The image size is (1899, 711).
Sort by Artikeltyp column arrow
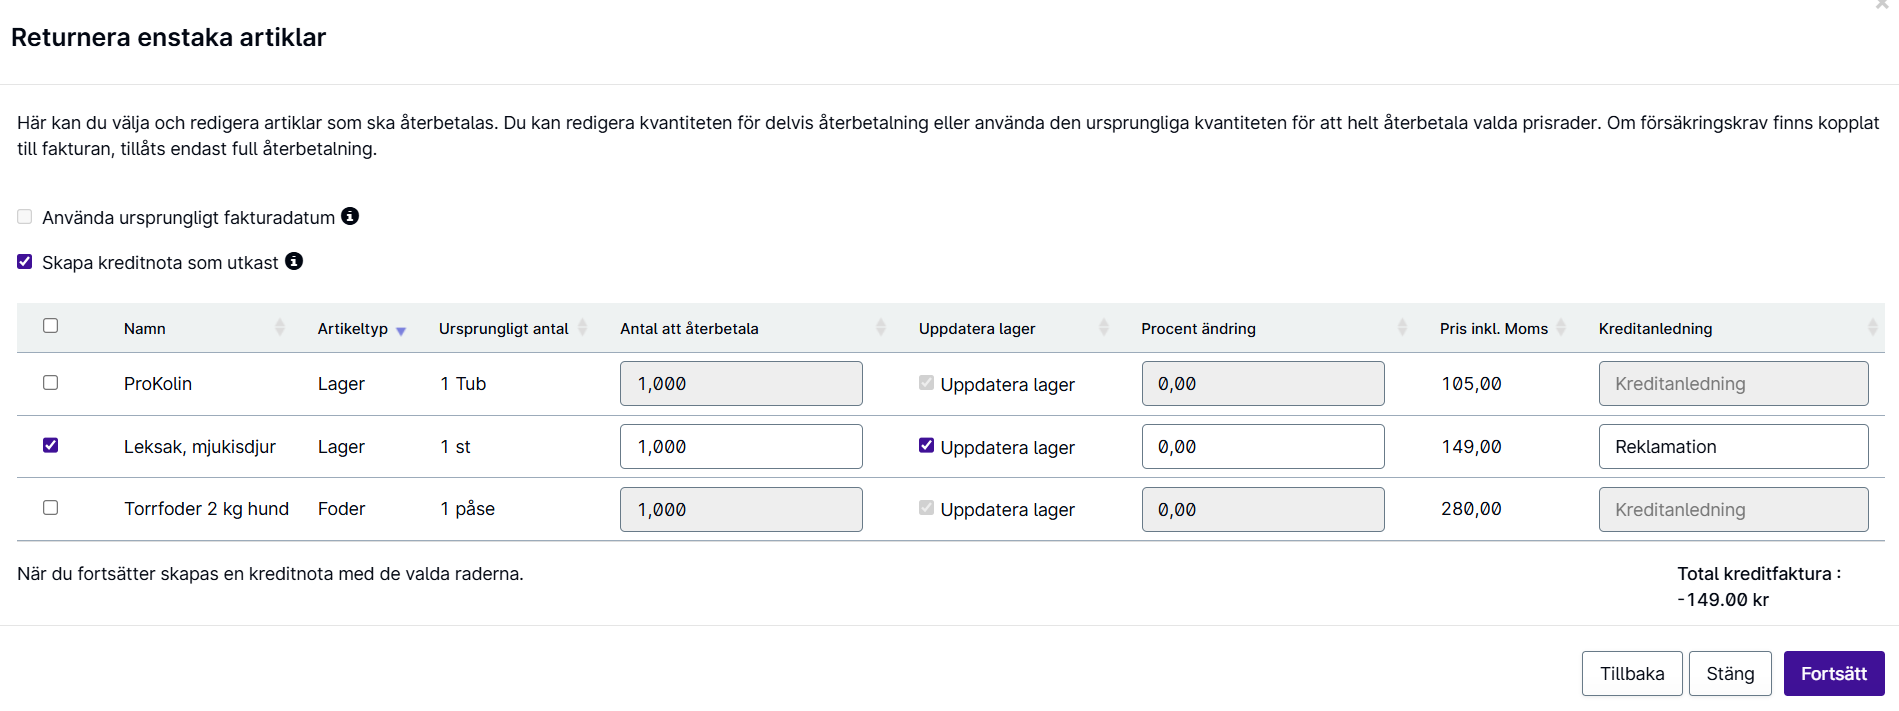point(401,330)
